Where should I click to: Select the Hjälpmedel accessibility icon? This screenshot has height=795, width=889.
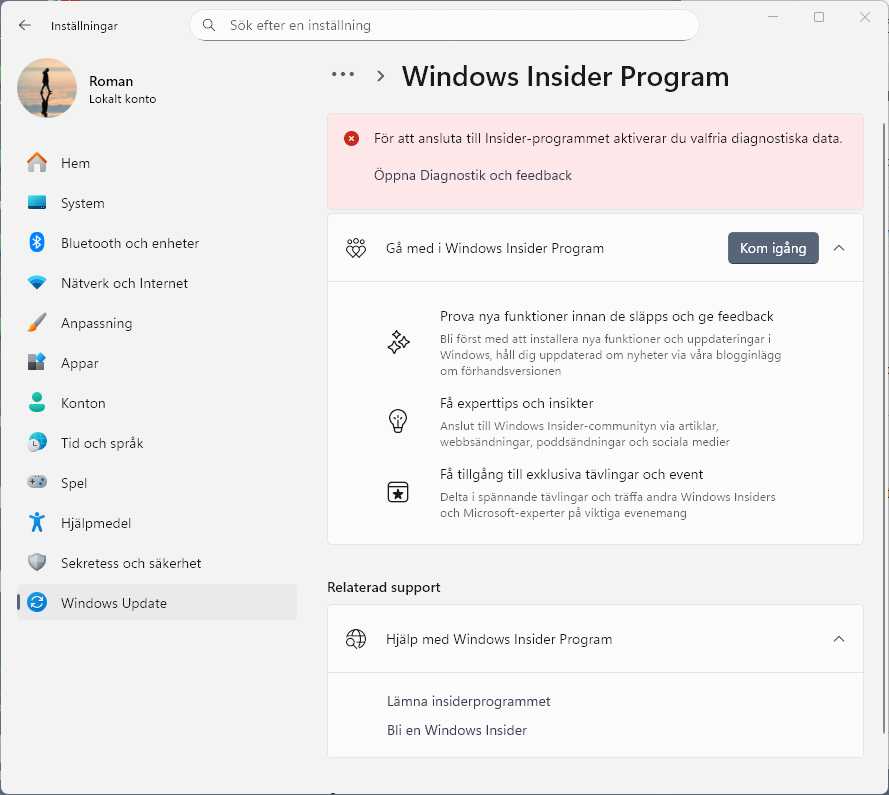click(x=37, y=522)
